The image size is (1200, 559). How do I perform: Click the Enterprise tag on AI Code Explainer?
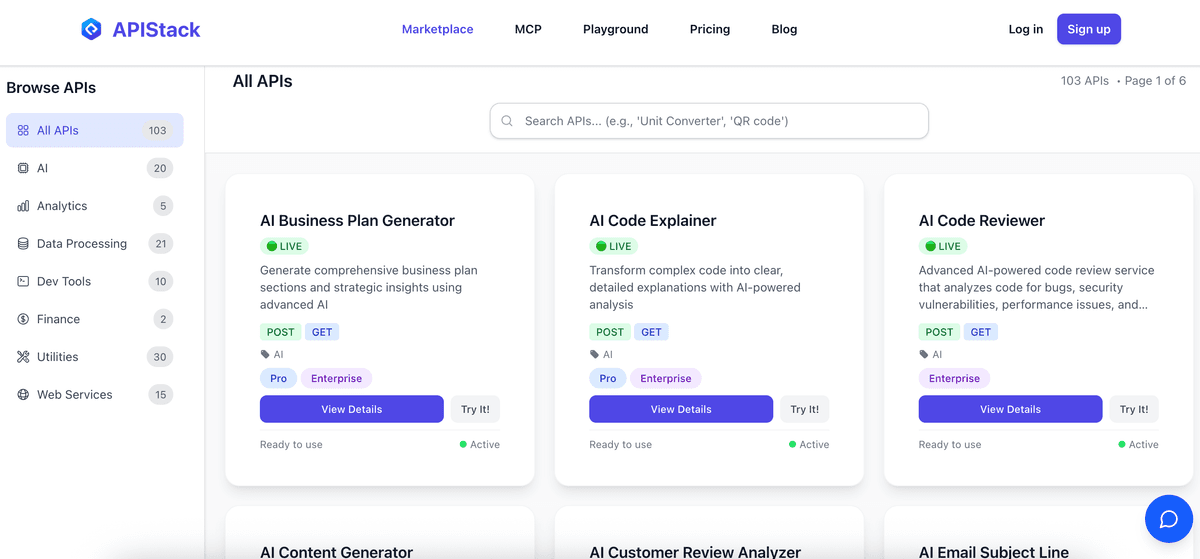(x=666, y=378)
